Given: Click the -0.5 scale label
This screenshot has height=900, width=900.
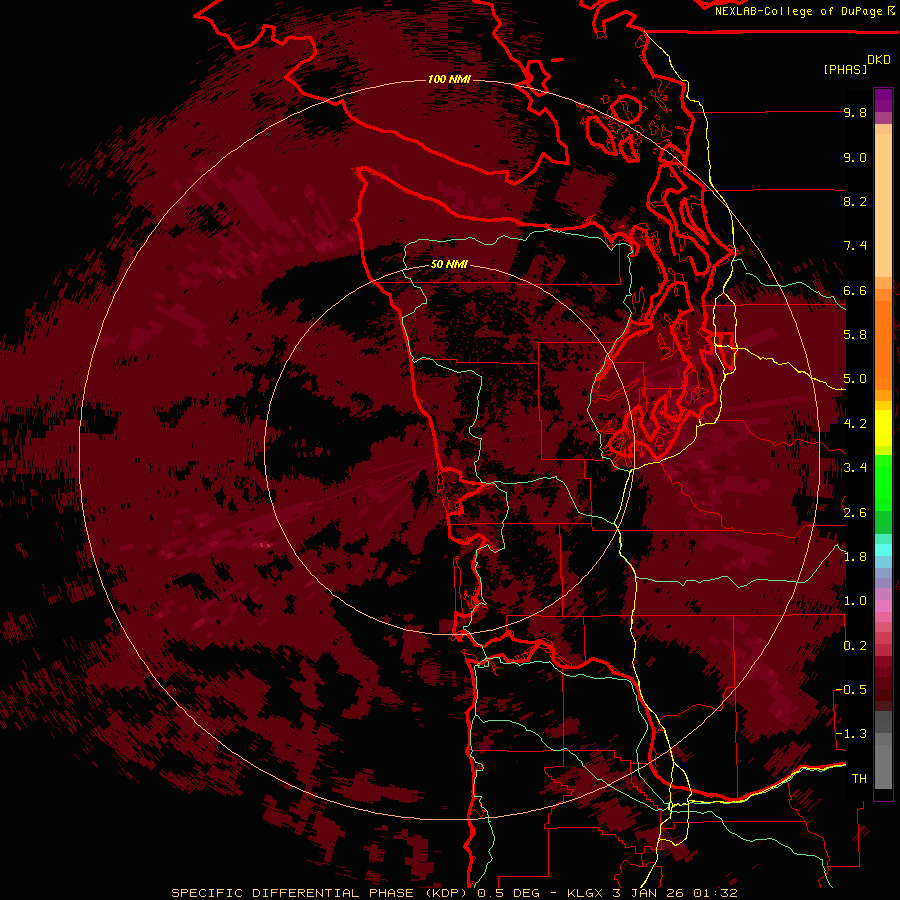Looking at the screenshot, I should [851, 690].
